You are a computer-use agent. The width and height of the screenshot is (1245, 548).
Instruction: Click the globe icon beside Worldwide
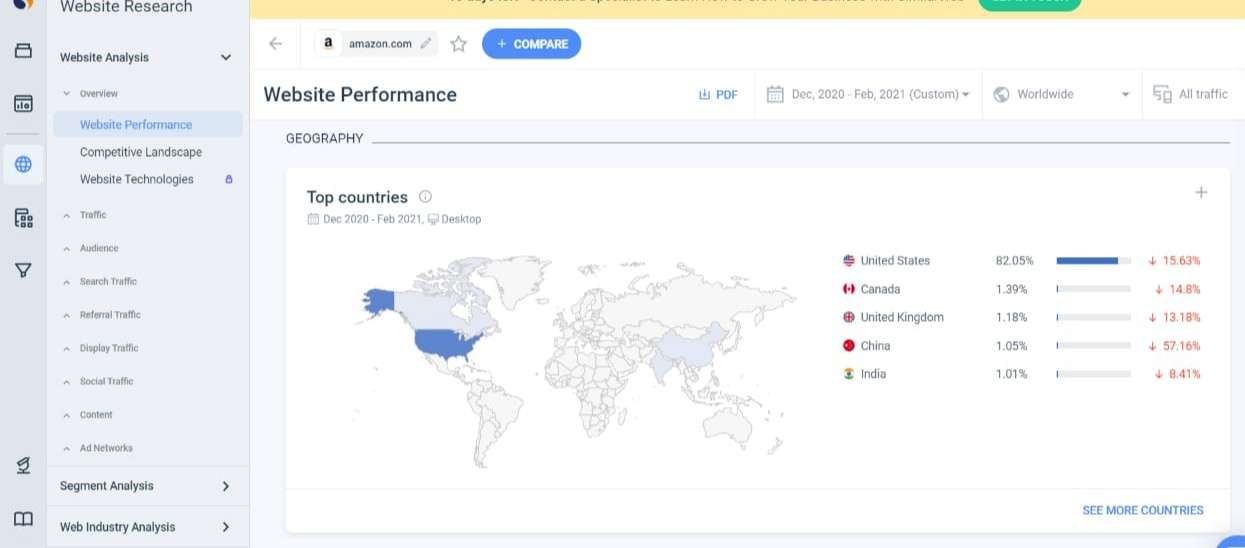1001,94
